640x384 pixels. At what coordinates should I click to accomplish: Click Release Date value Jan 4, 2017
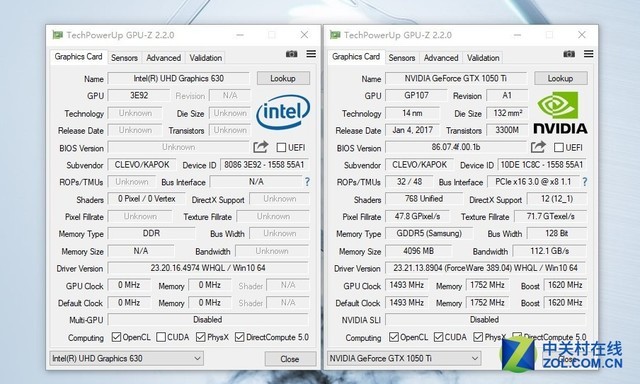tap(413, 130)
